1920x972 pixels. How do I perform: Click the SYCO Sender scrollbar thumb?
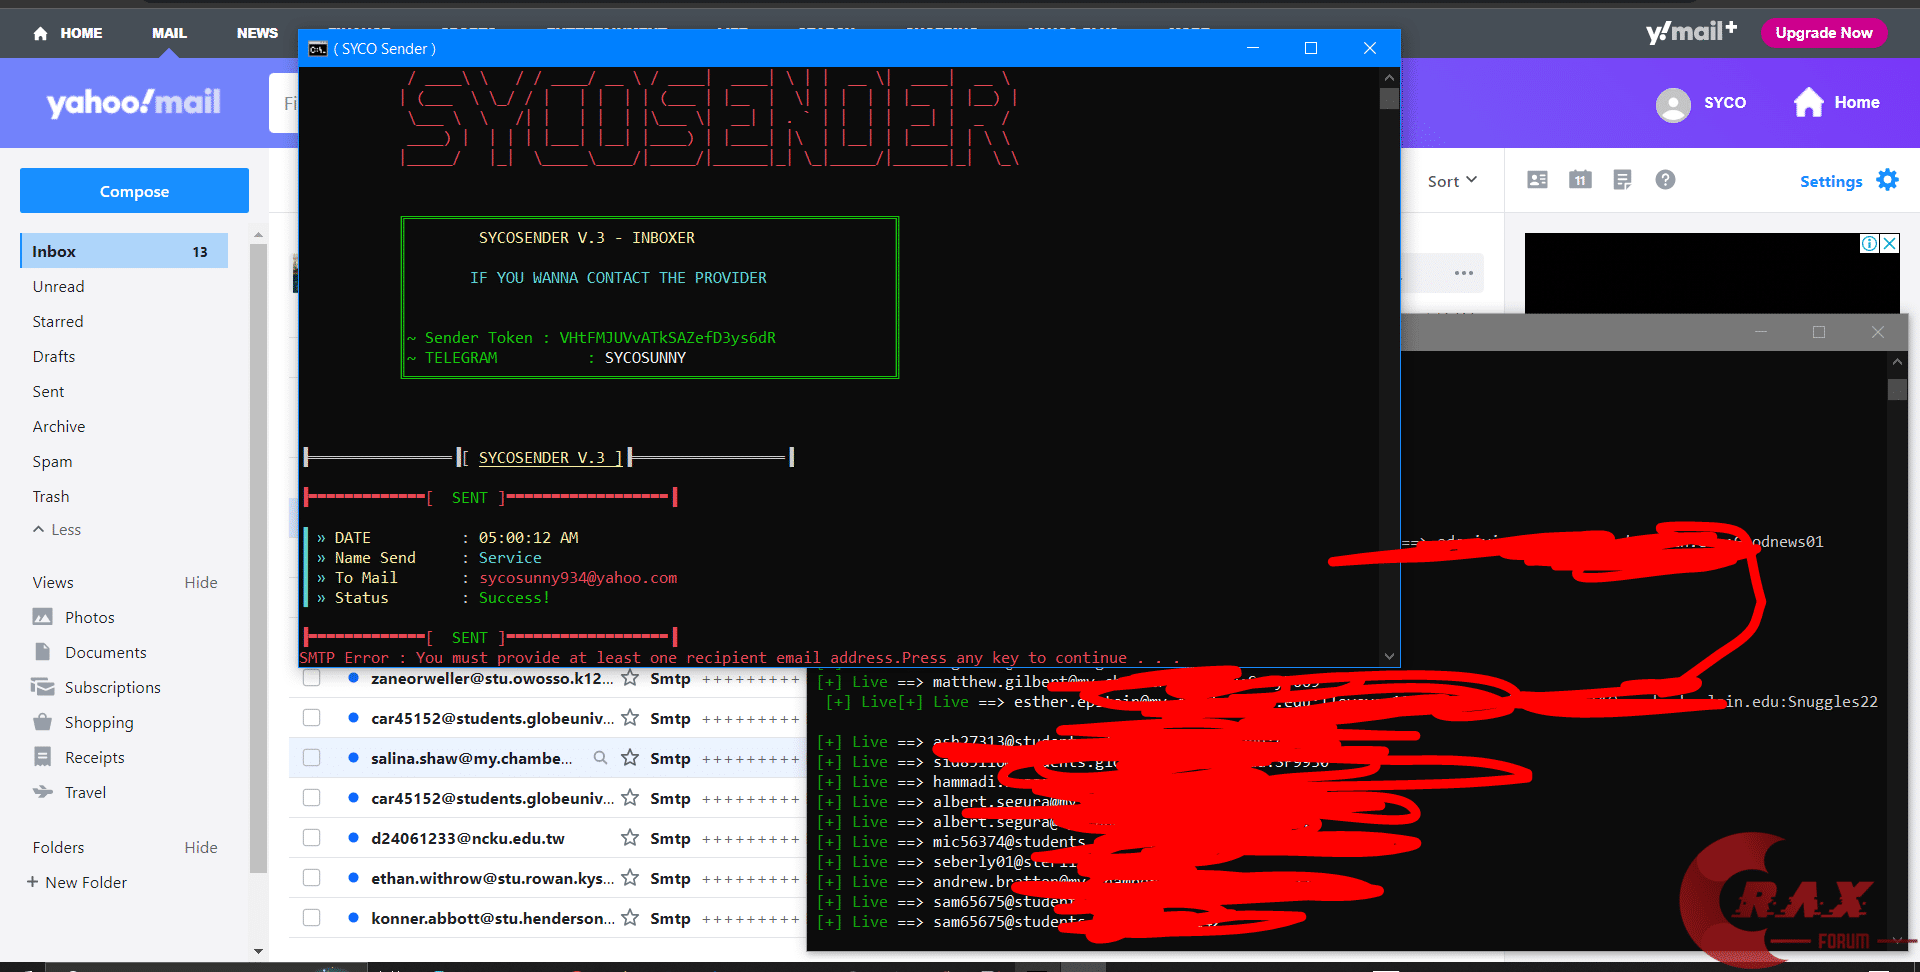(x=1389, y=99)
